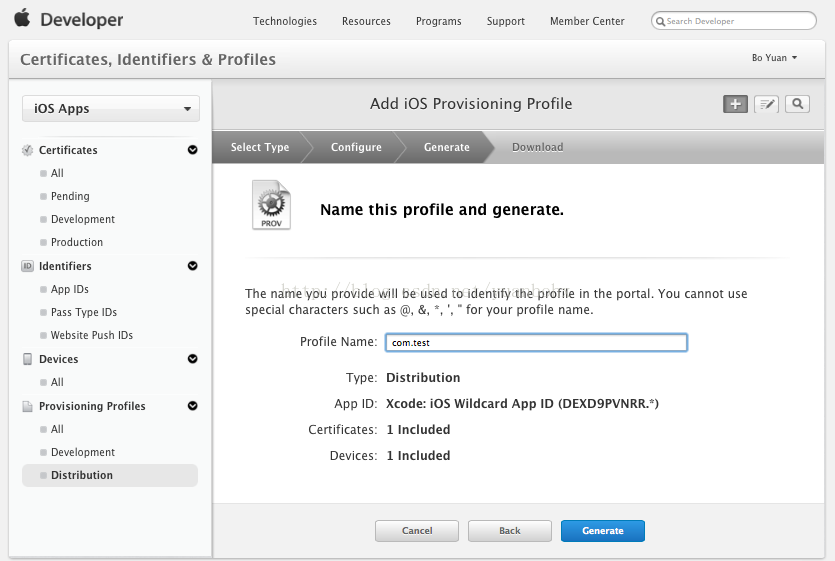
Task: Click the Identifiers ID icon
Action: click(x=28, y=266)
